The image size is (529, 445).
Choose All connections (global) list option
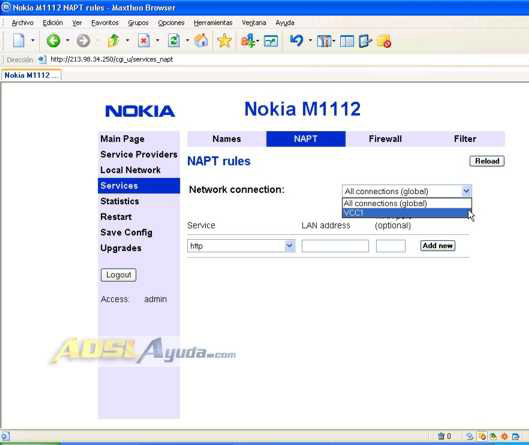(x=407, y=203)
